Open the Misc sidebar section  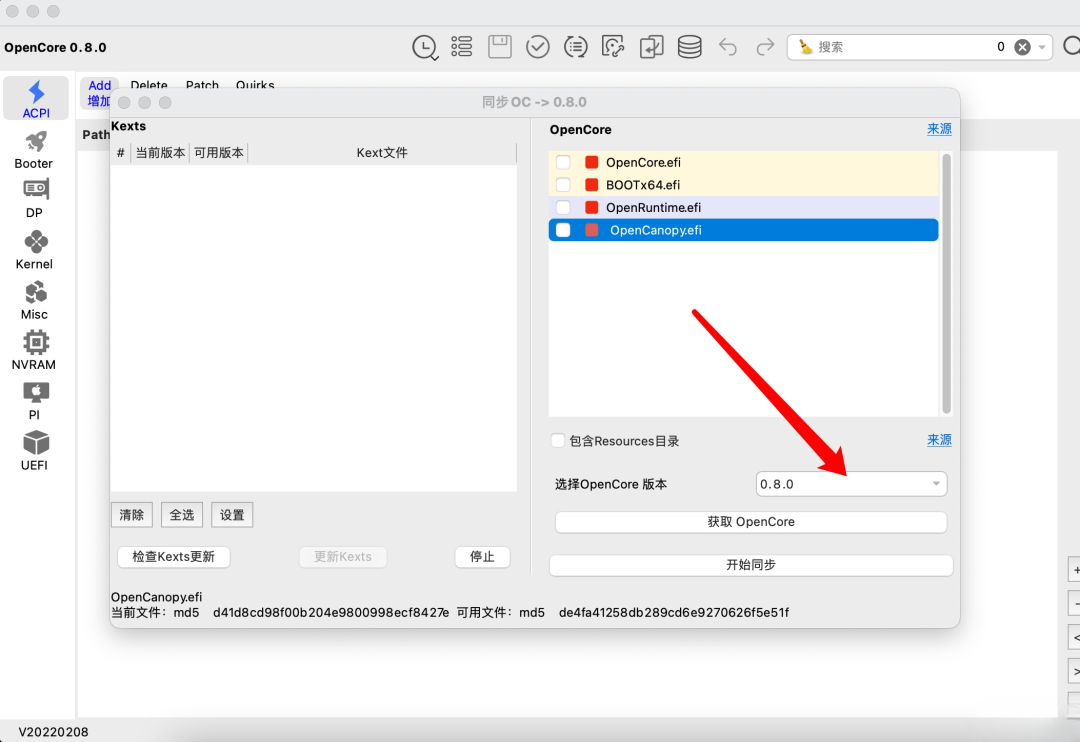(34, 300)
